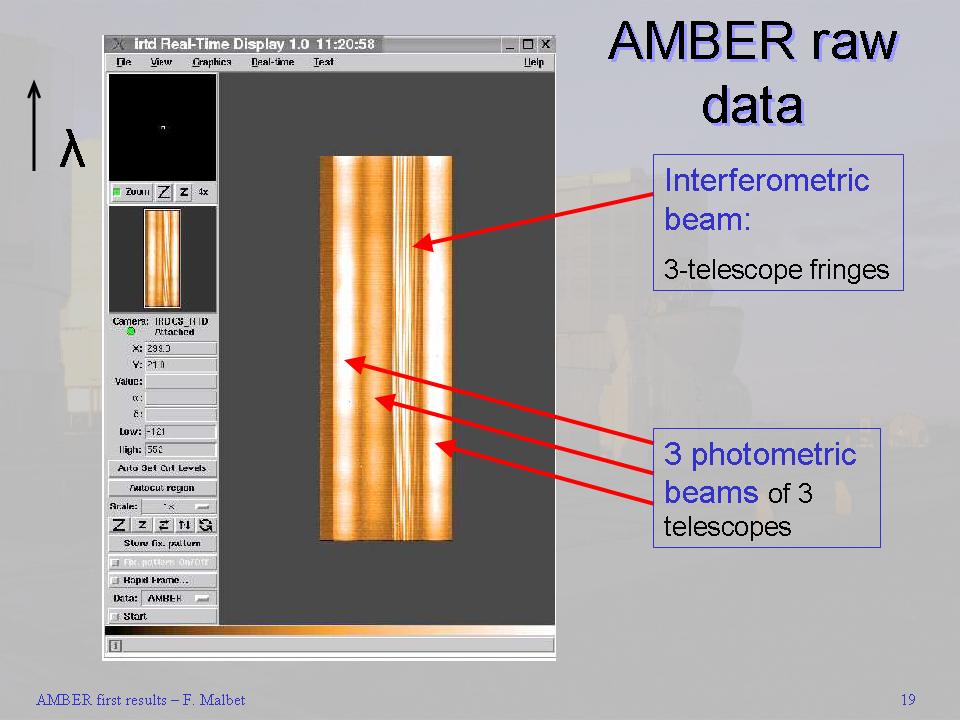Screen dimensions: 960x720
Task: Click the small z zoom-out icon beside Zoom
Action: coord(184,192)
